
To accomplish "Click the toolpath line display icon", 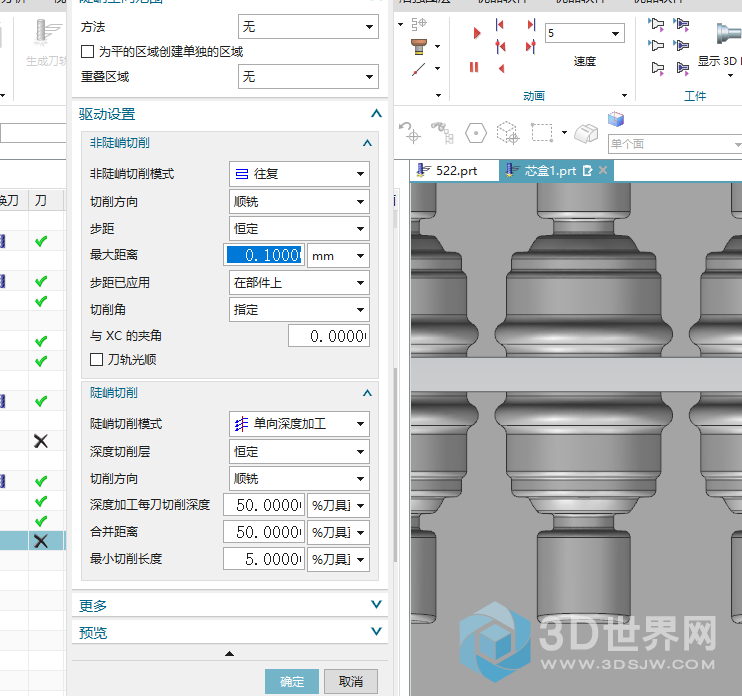I will pyautogui.click(x=418, y=69).
